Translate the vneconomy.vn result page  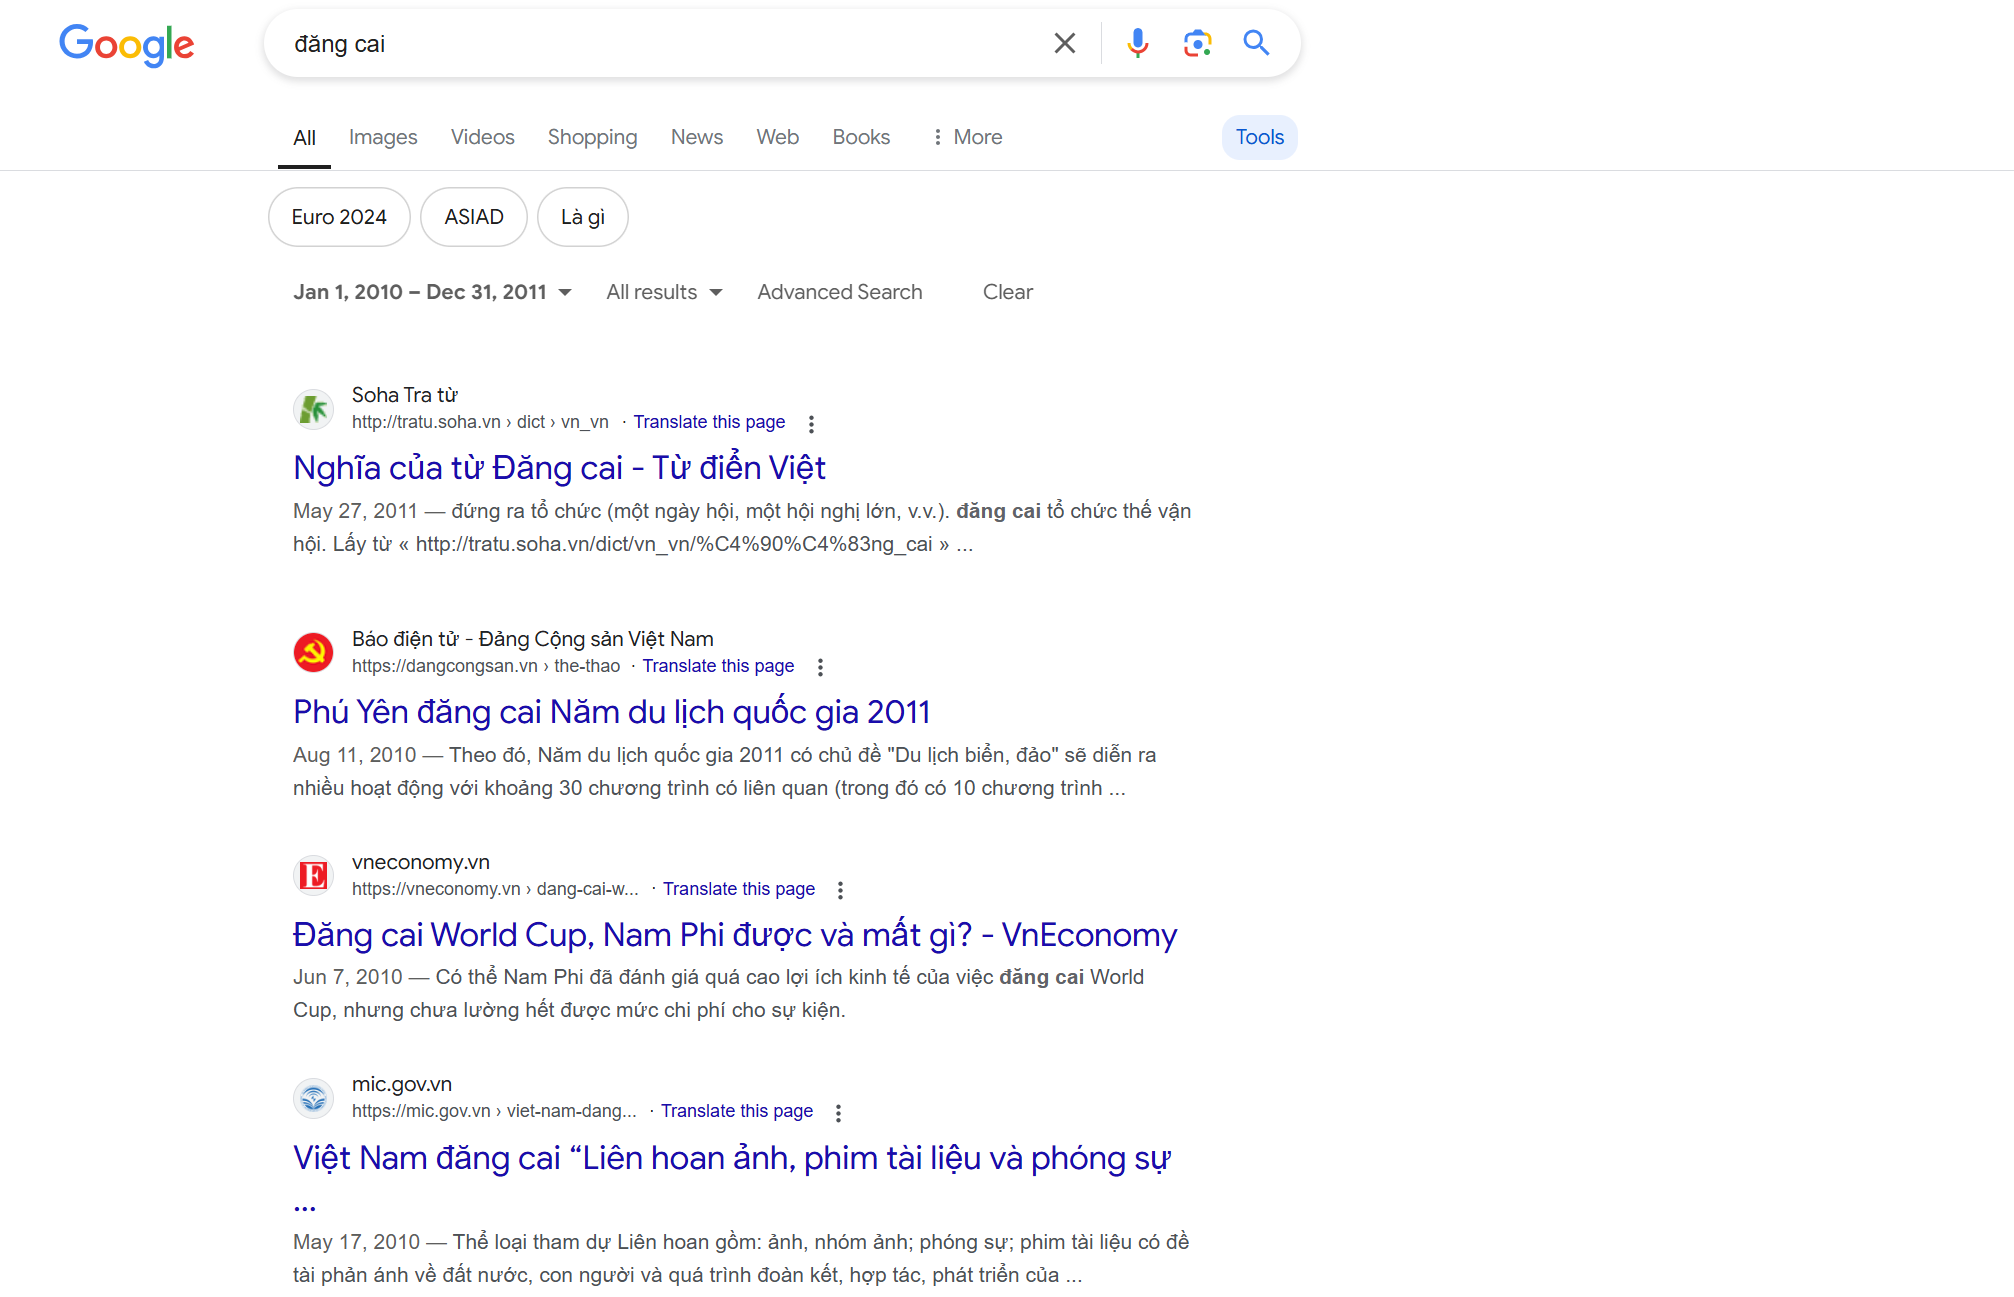pyautogui.click(x=739, y=889)
